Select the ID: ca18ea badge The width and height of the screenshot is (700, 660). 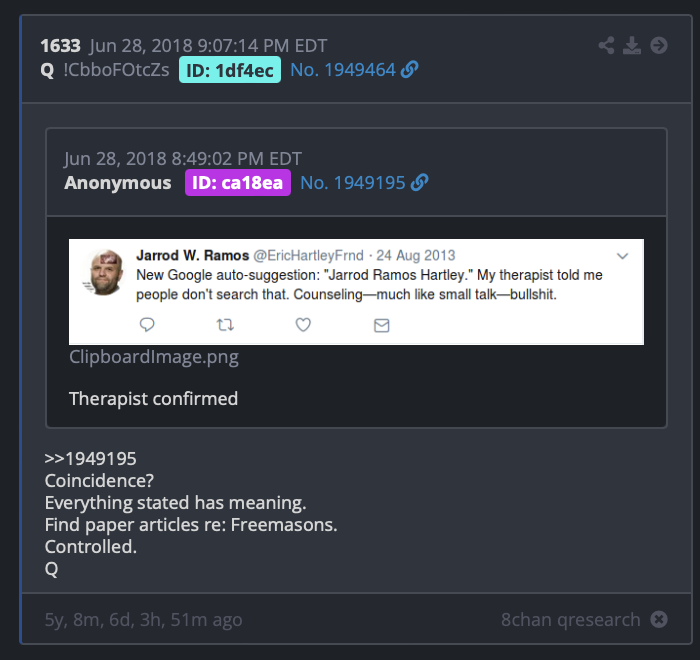238,183
